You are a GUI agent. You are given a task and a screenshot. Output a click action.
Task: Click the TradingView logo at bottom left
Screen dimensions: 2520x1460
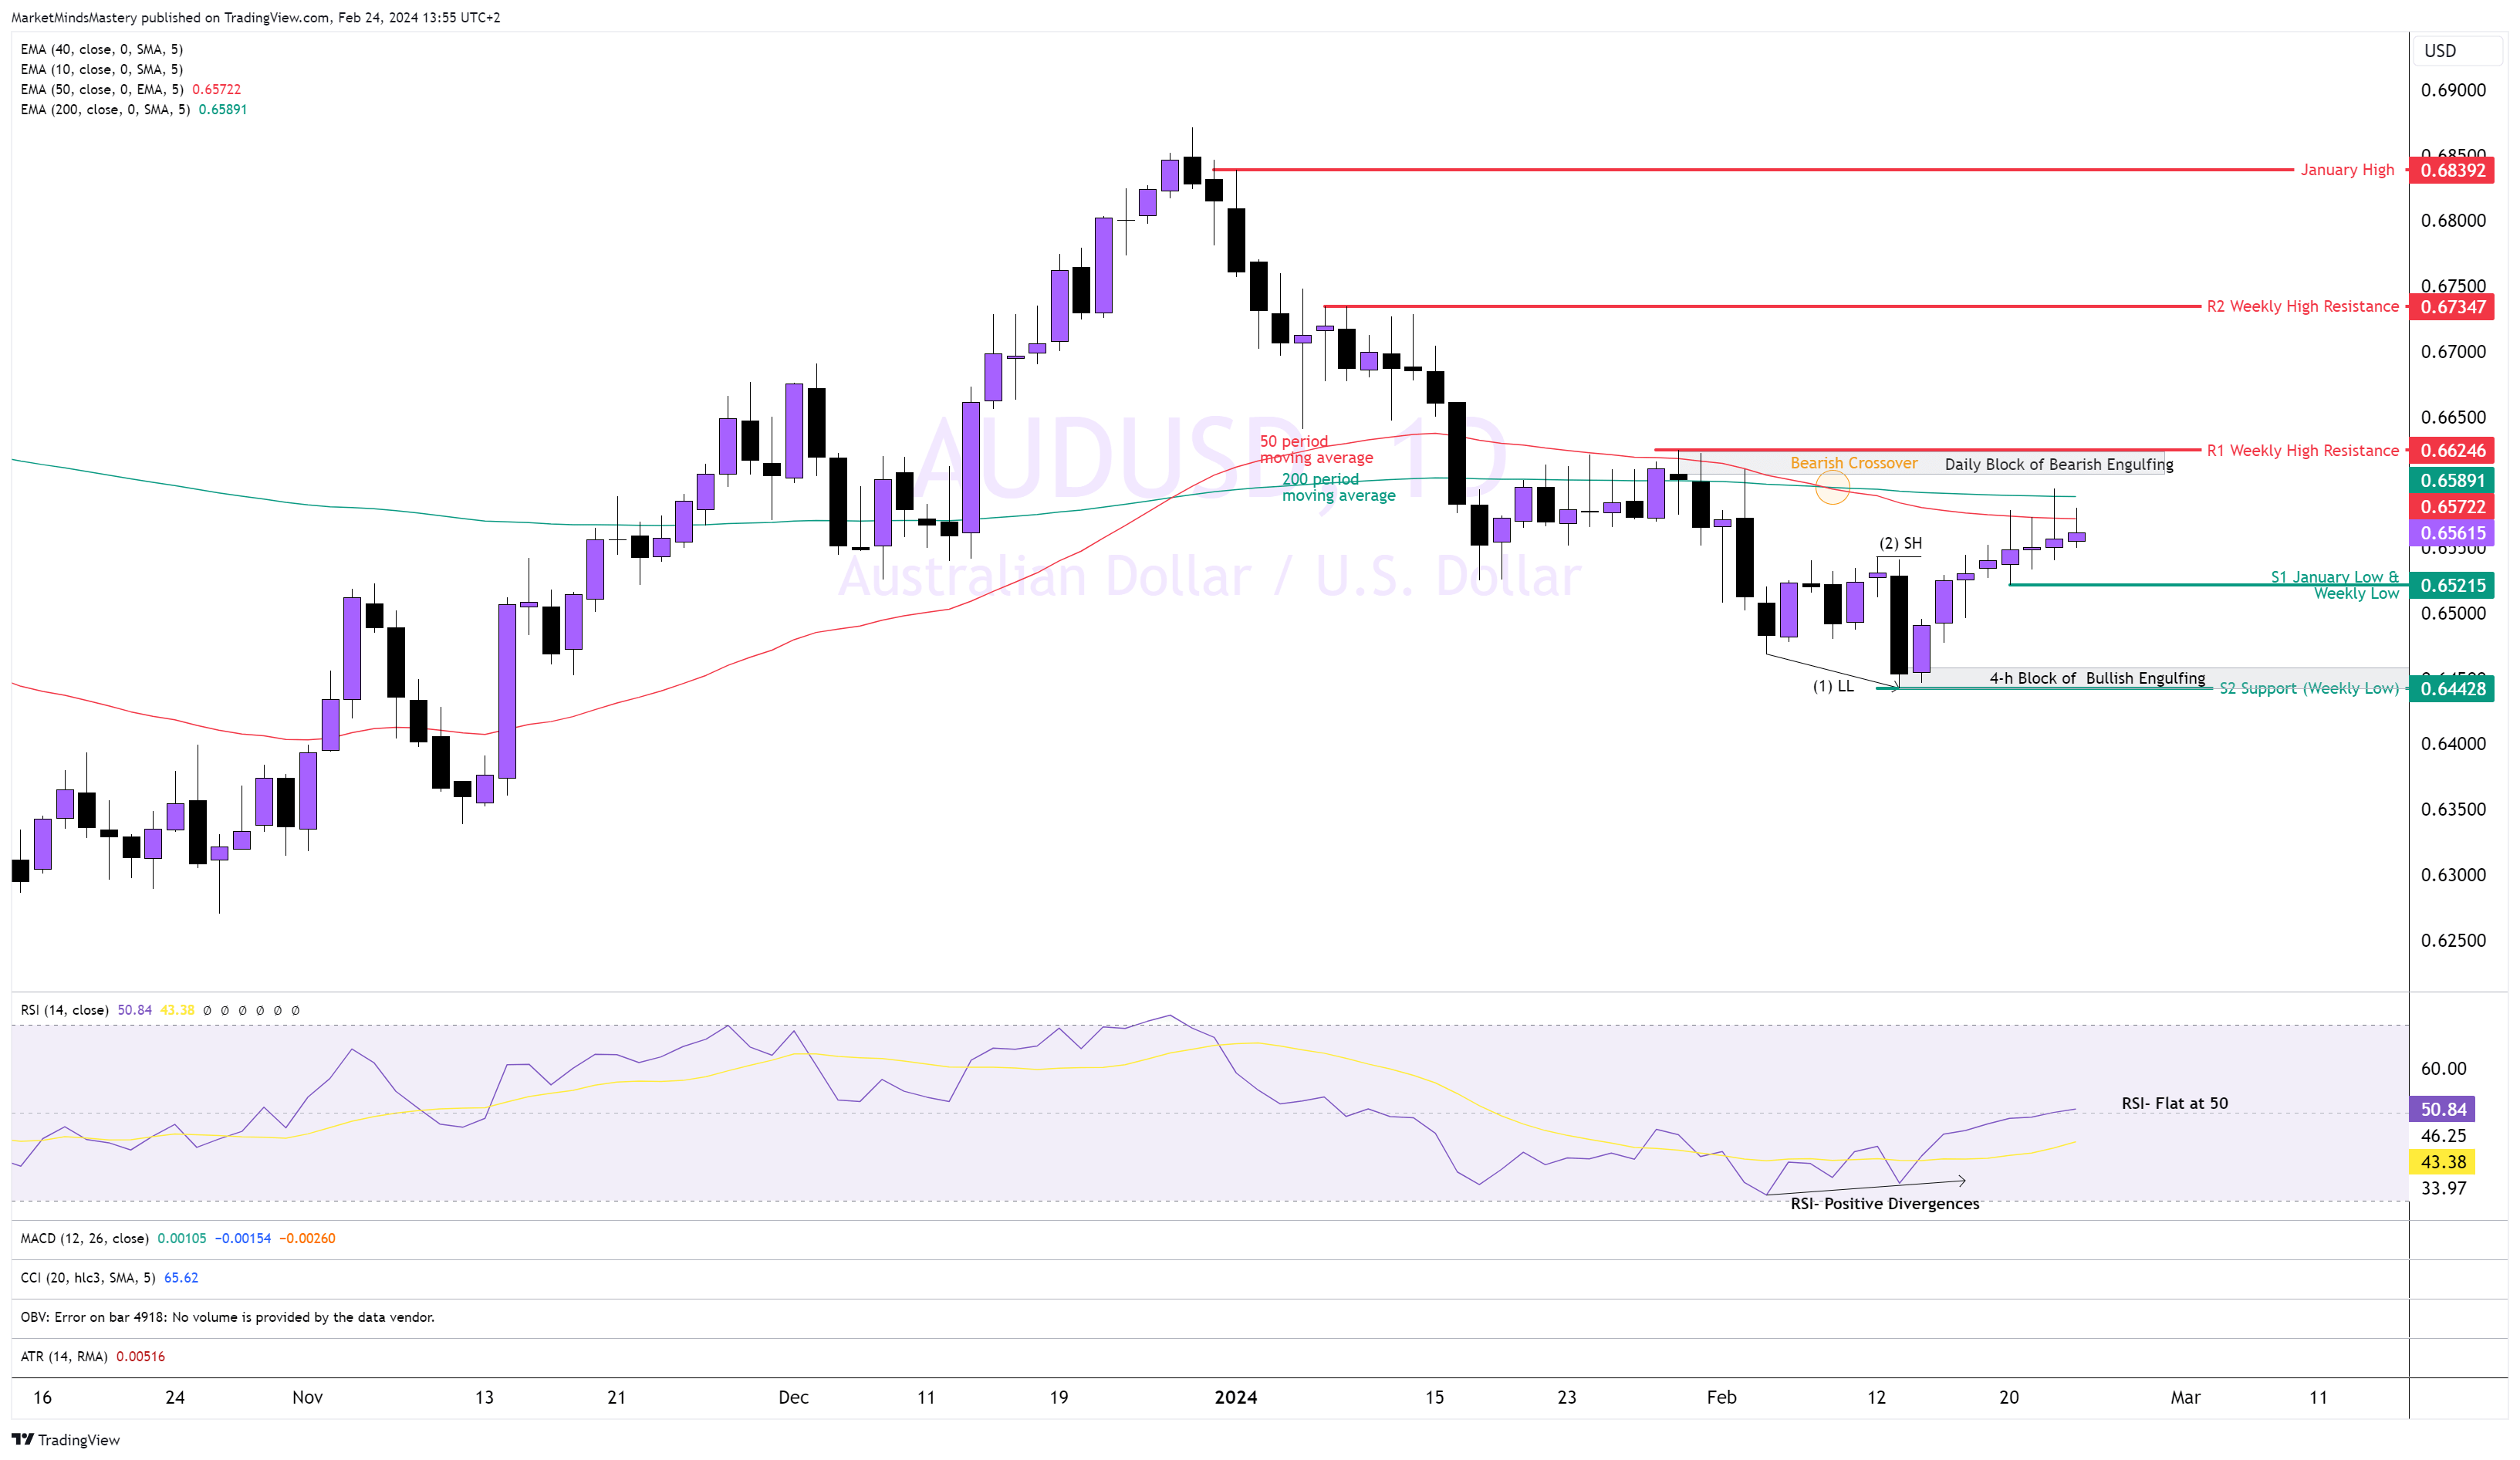pos(66,1440)
